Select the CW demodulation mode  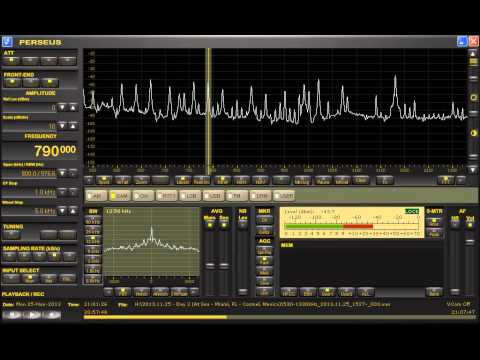pos(143,196)
